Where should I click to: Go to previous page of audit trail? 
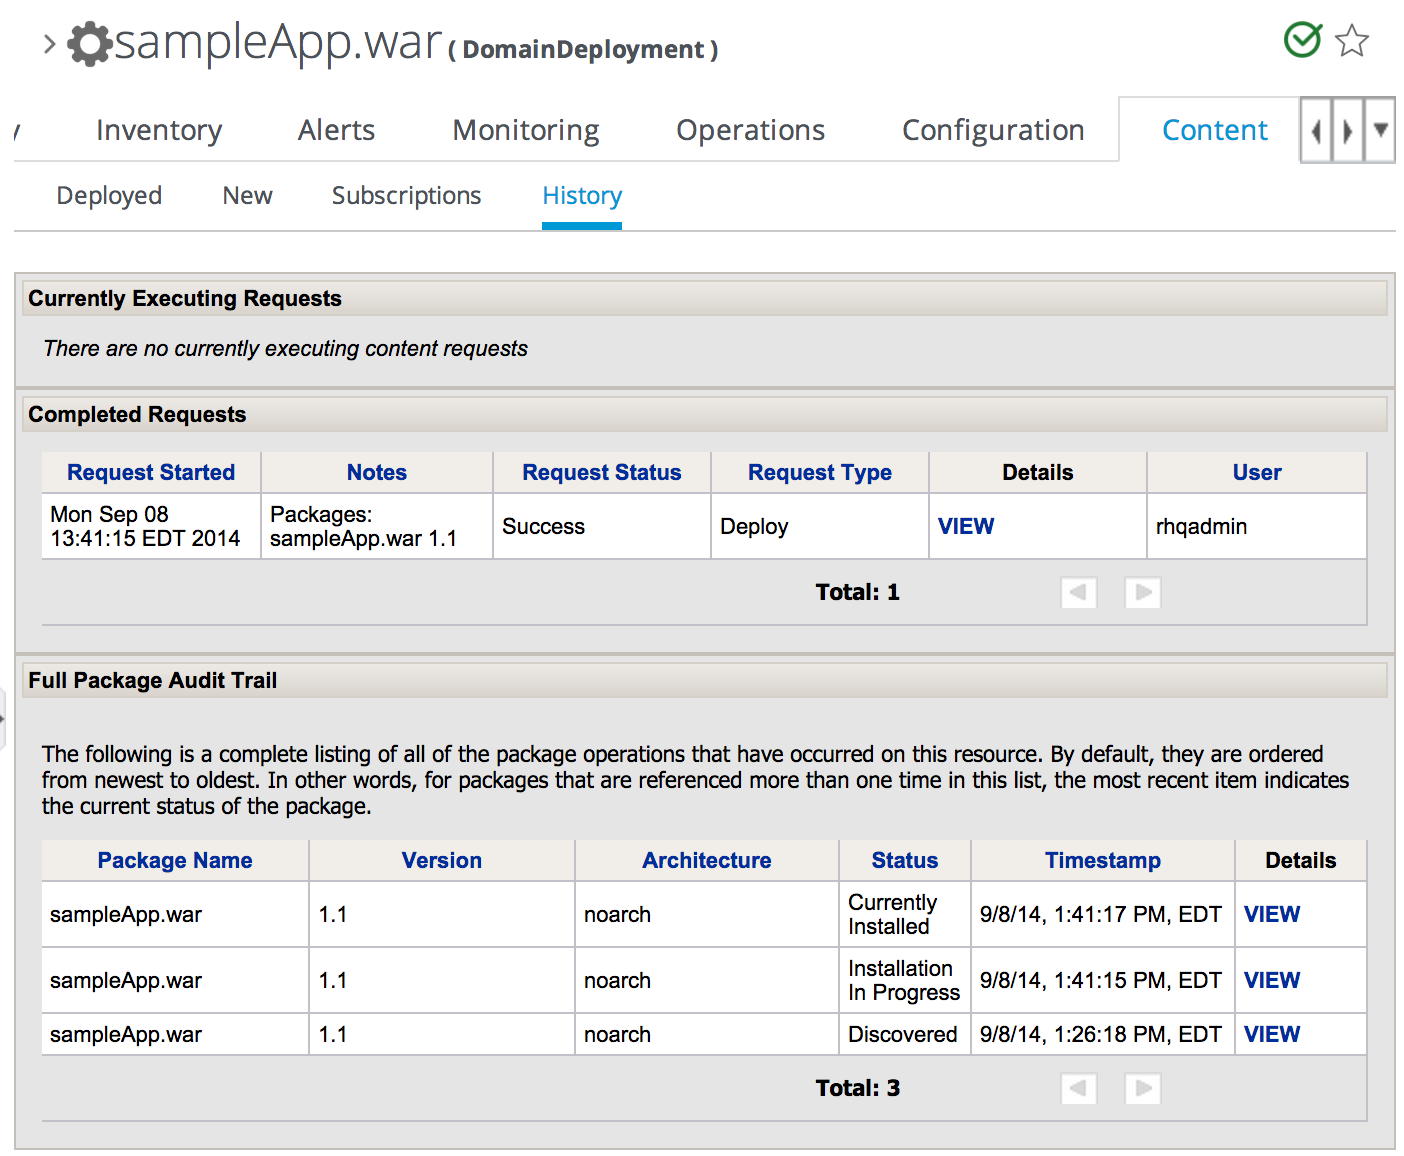[x=1079, y=1088]
